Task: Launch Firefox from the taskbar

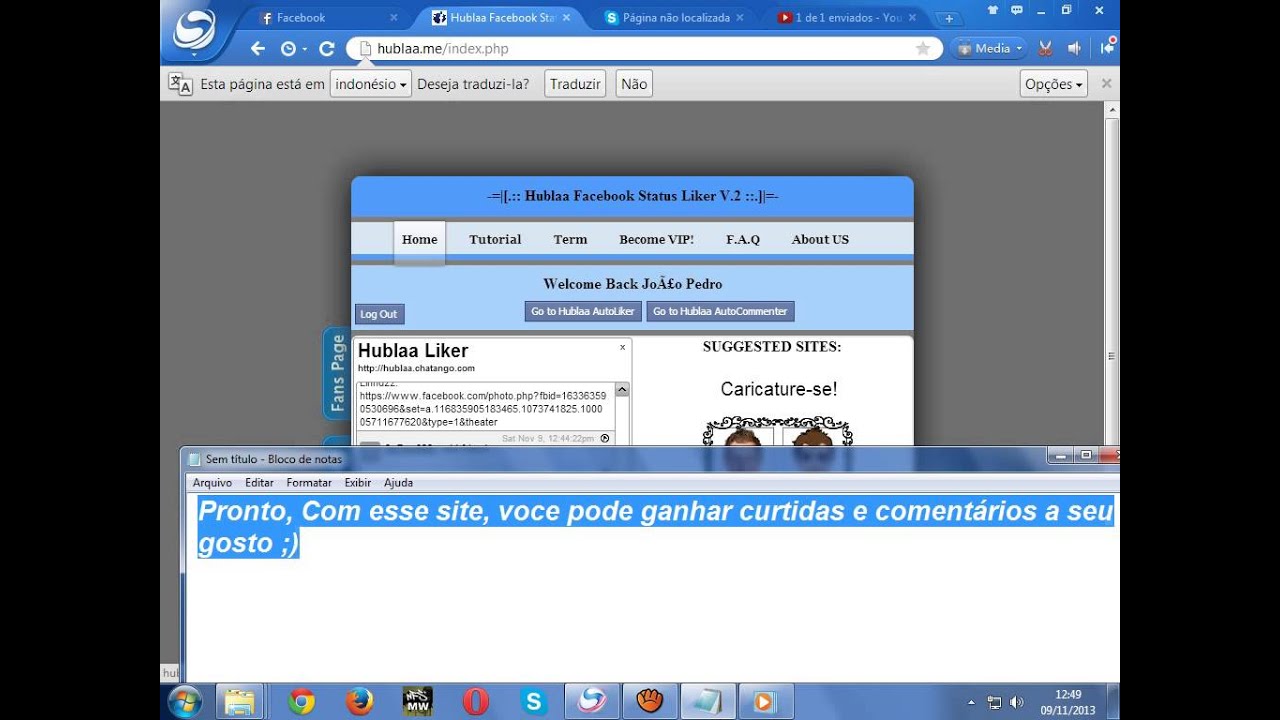Action: pyautogui.click(x=359, y=702)
